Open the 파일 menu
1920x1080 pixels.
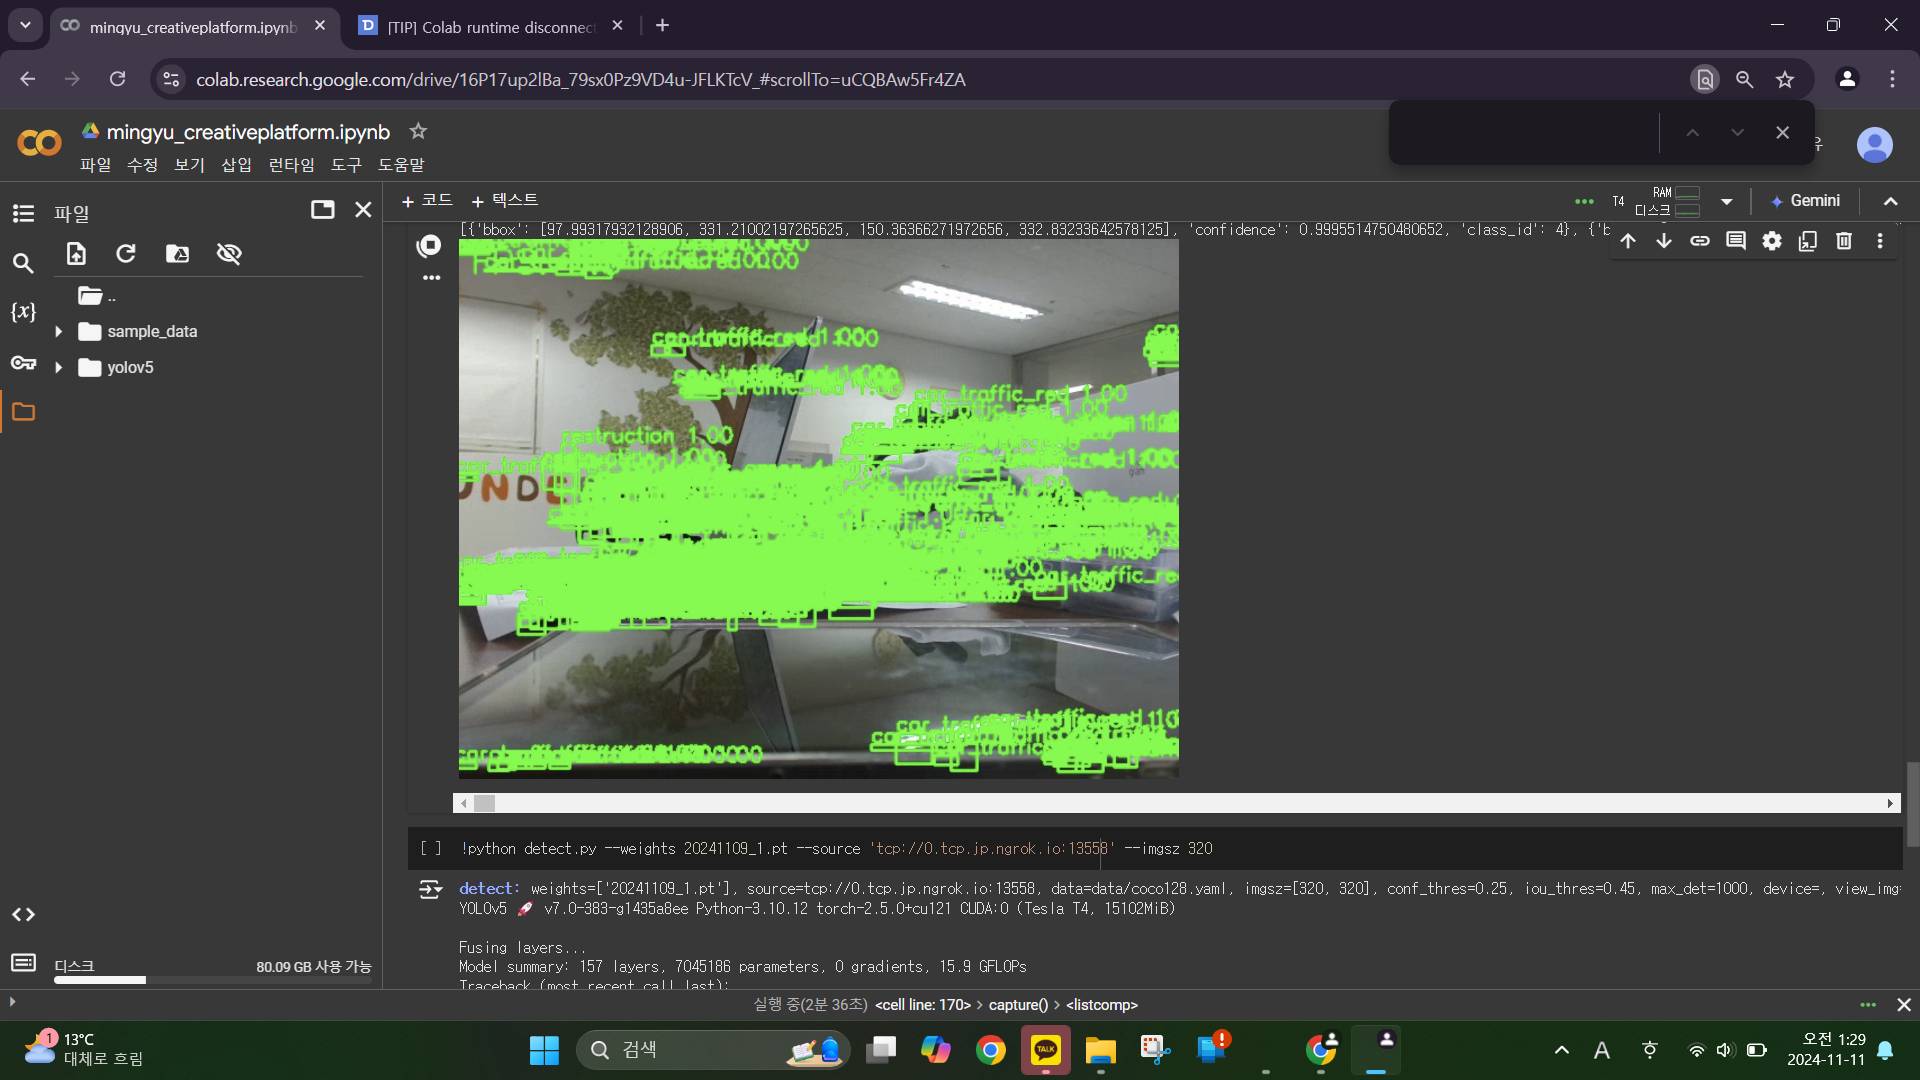95,164
